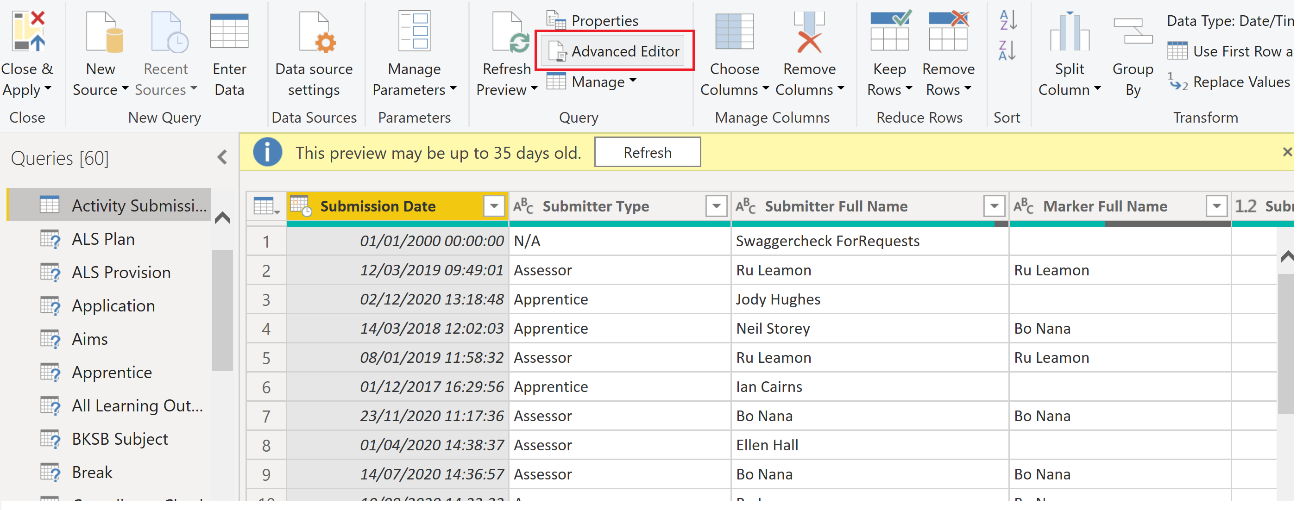The image size is (1303, 510).
Task: Expand the Manage Parameters dropdown
Action: tap(452, 90)
